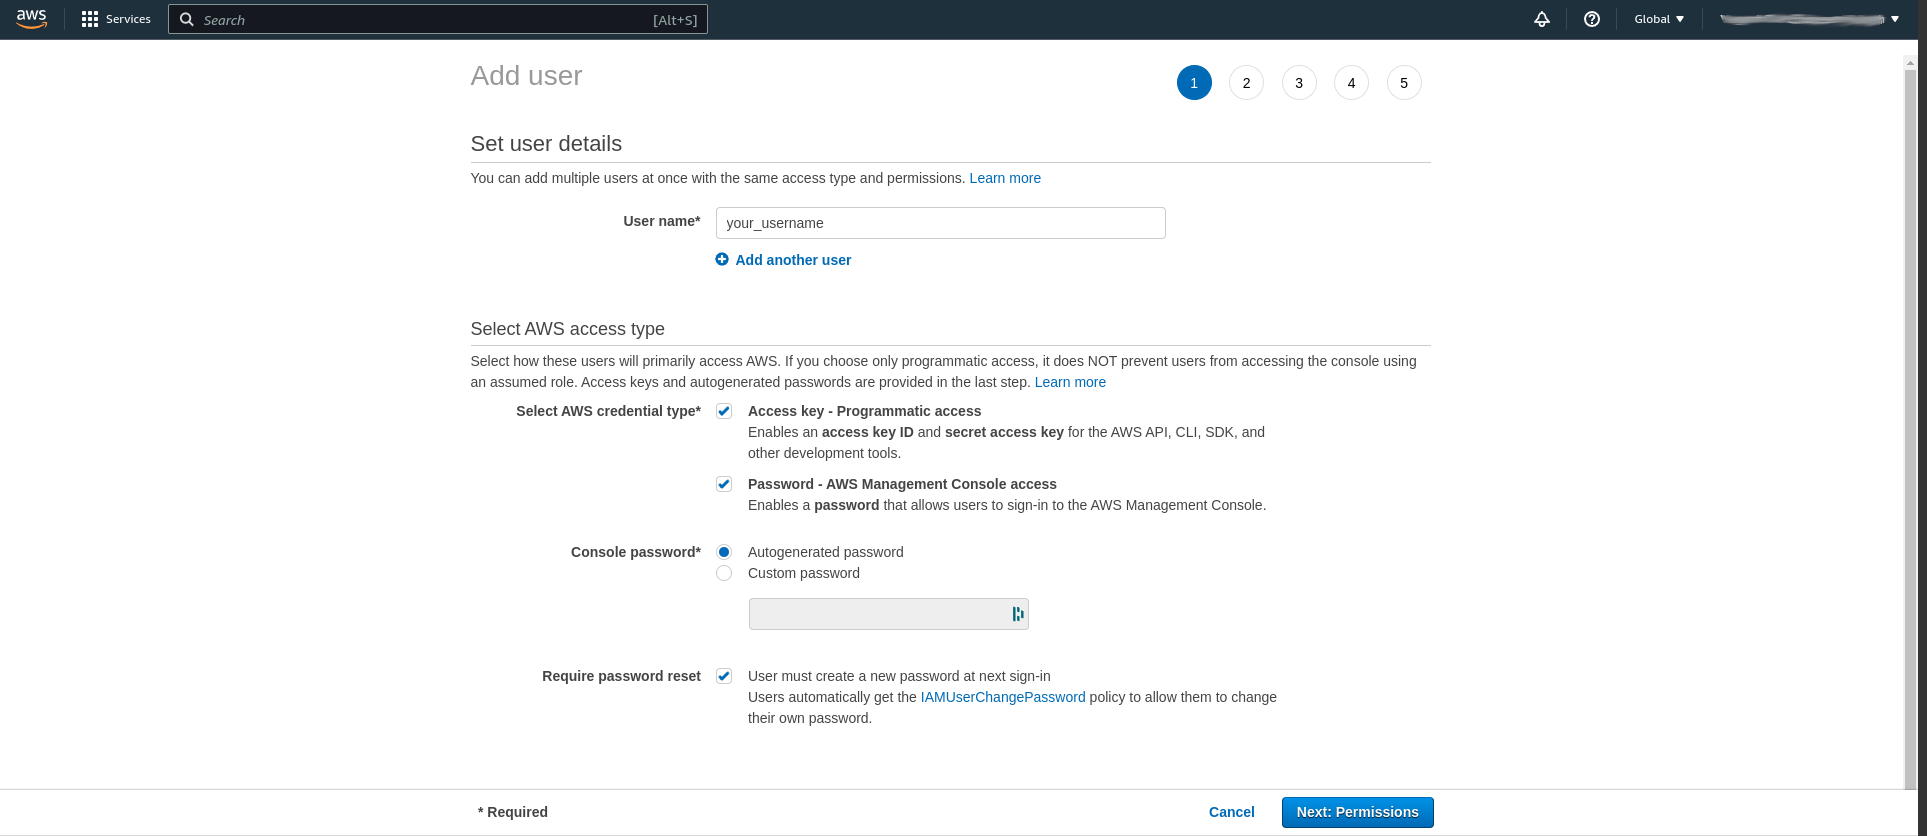Open the notifications bell
Image resolution: width=1927 pixels, height=836 pixels.
click(1542, 19)
